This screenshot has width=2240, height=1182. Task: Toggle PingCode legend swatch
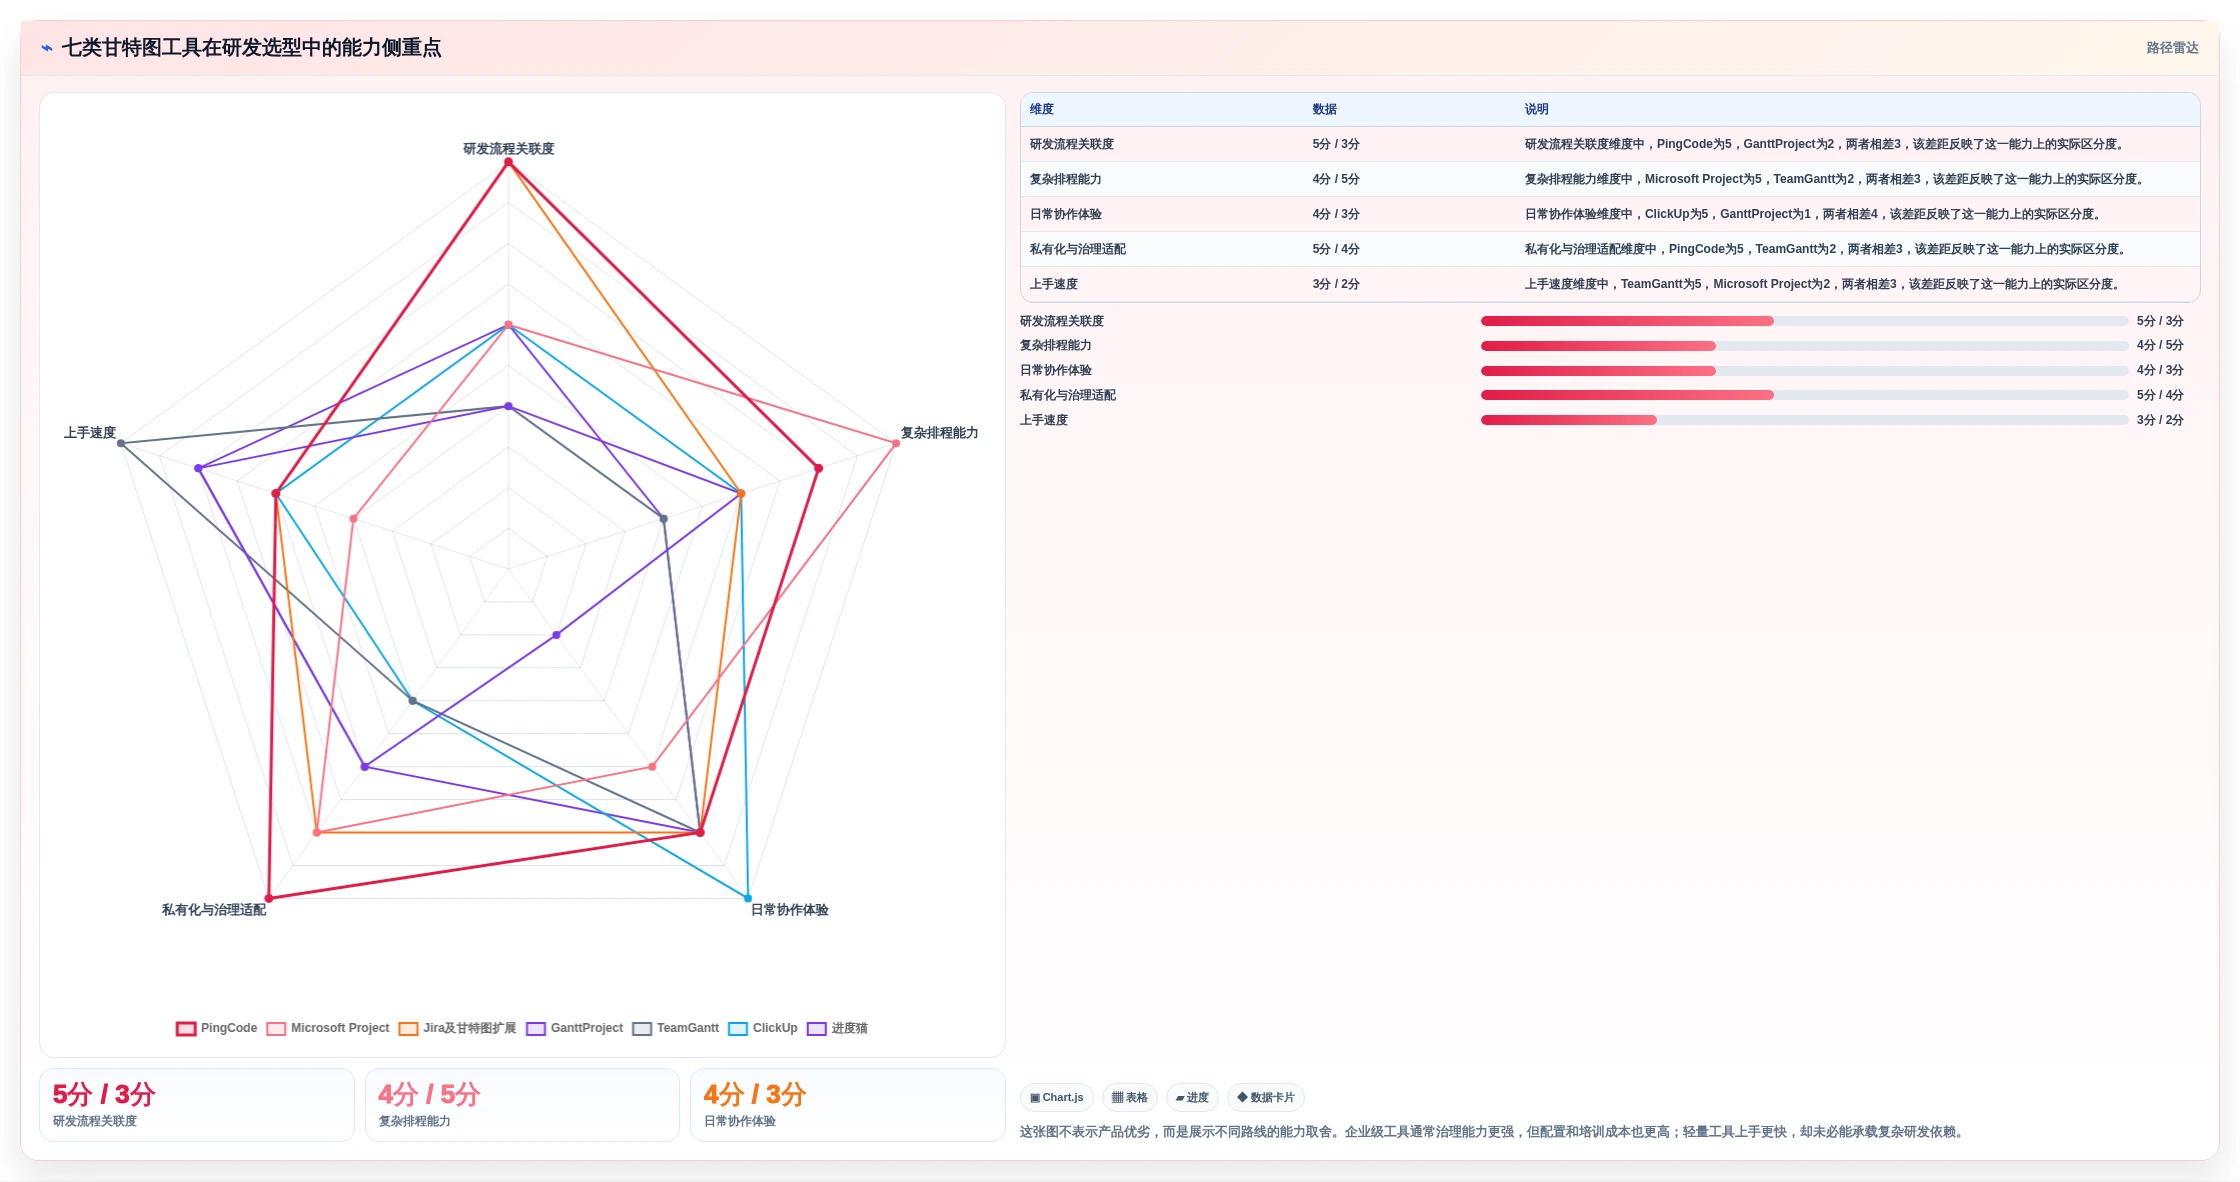(186, 1028)
